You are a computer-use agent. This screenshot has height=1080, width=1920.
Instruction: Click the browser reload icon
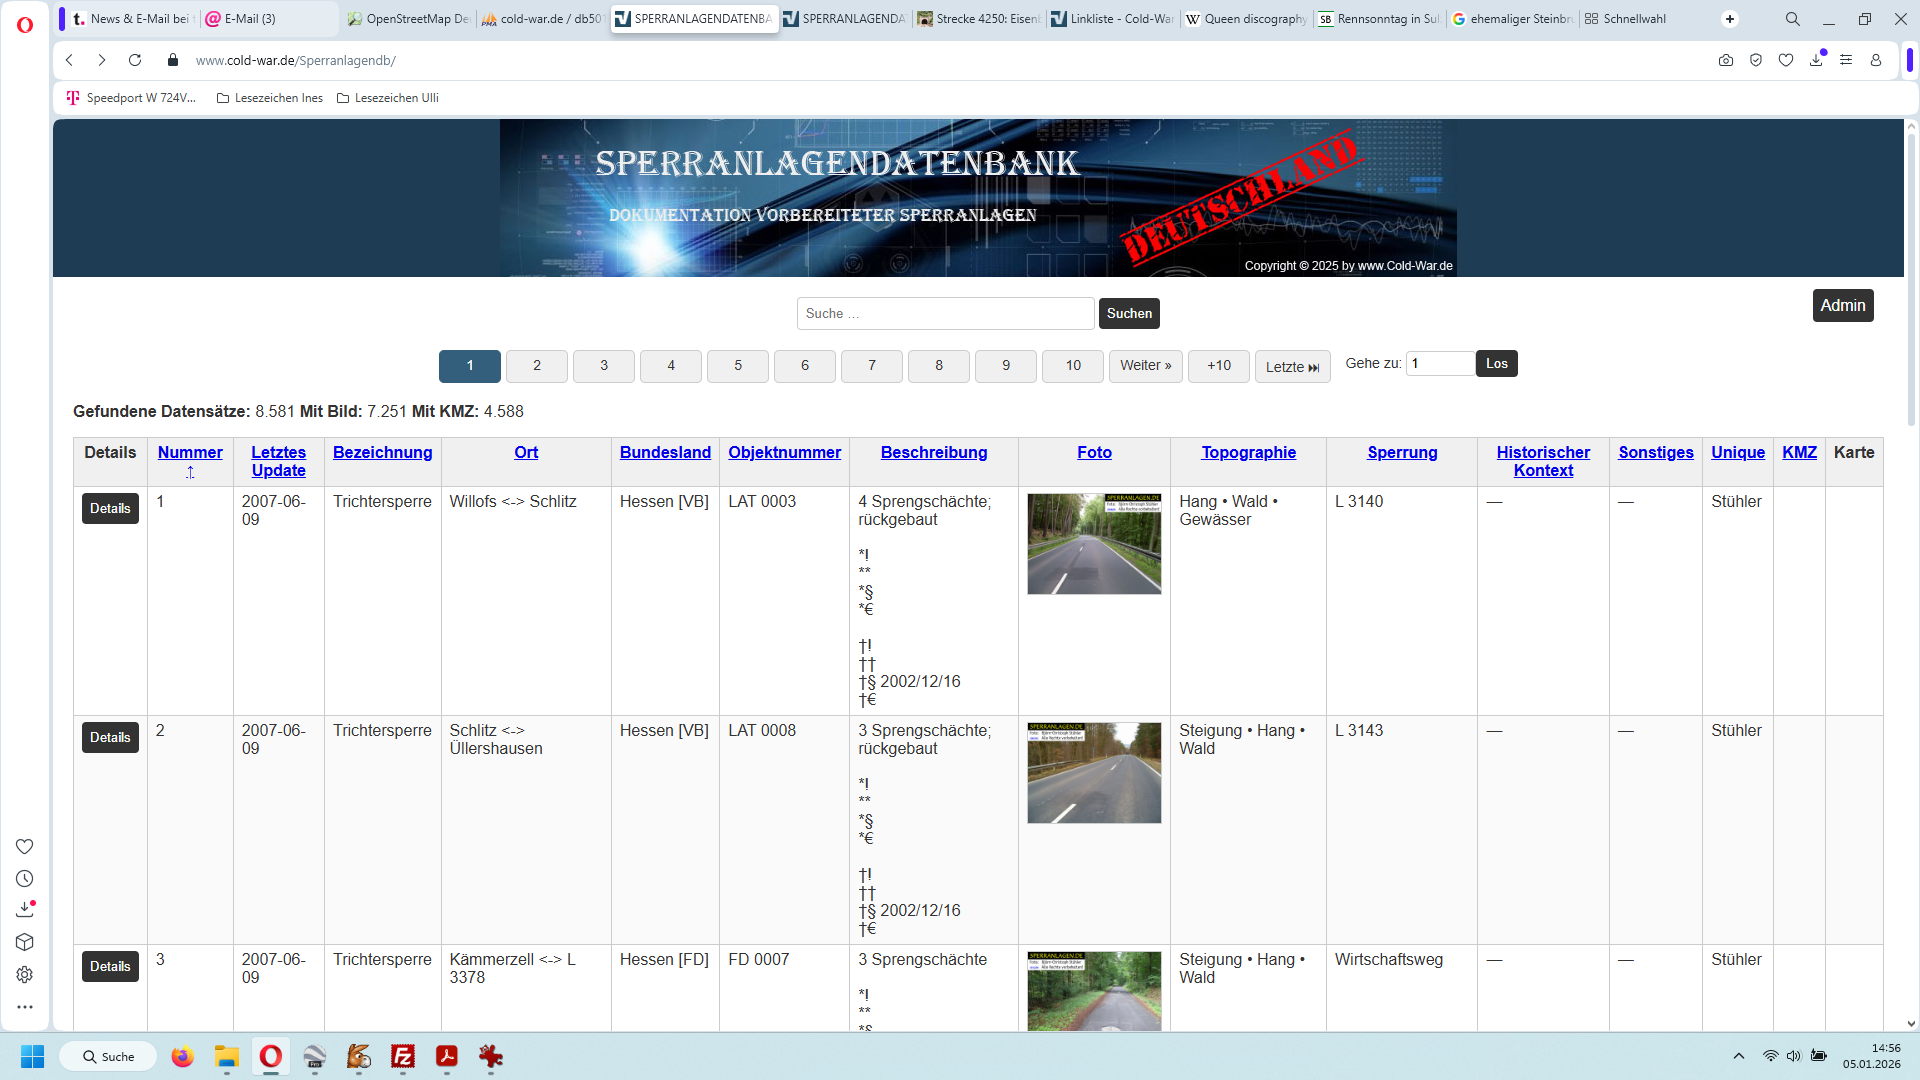tap(135, 60)
